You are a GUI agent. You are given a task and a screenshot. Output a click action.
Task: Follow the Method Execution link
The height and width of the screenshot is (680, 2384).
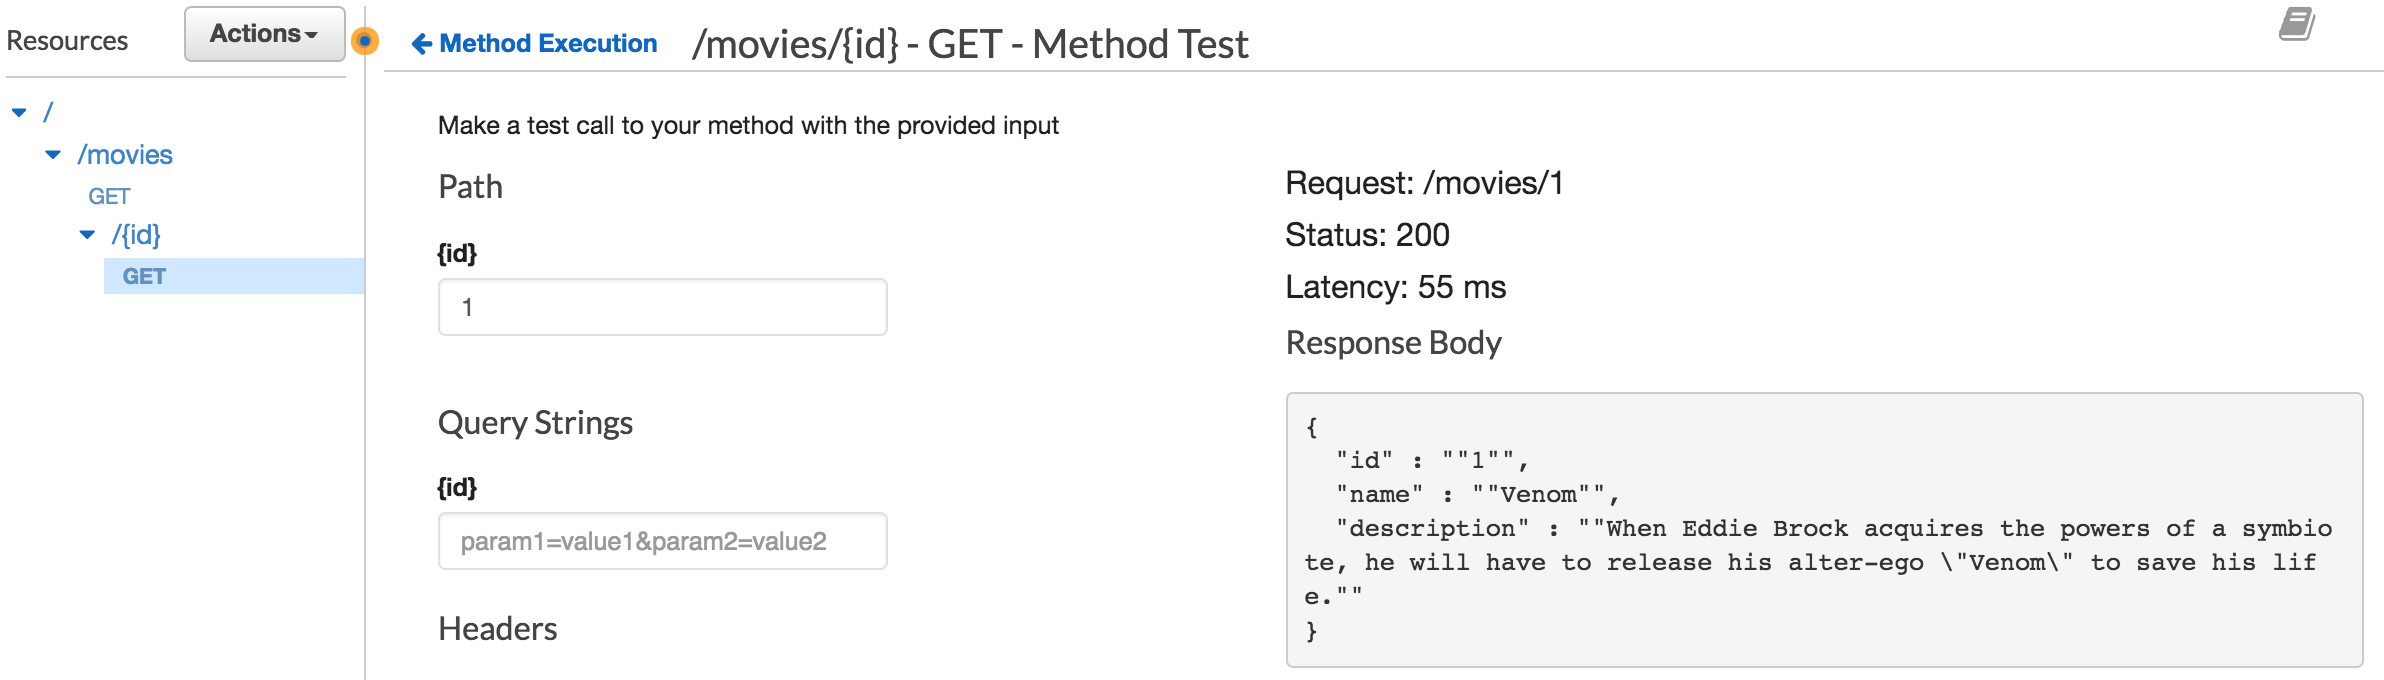click(548, 44)
